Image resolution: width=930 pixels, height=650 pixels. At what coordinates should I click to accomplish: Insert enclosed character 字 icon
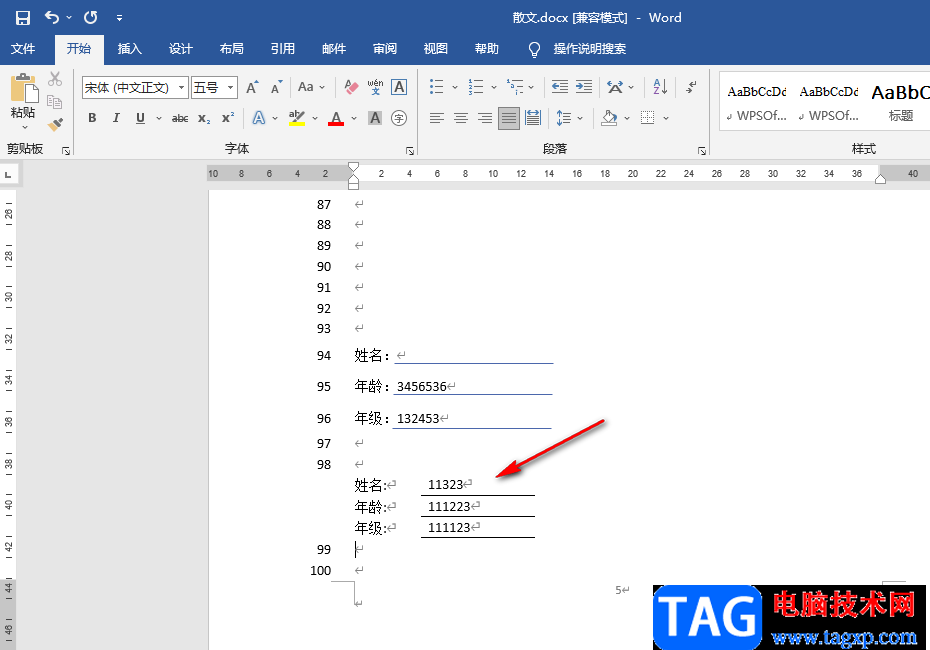pos(399,118)
